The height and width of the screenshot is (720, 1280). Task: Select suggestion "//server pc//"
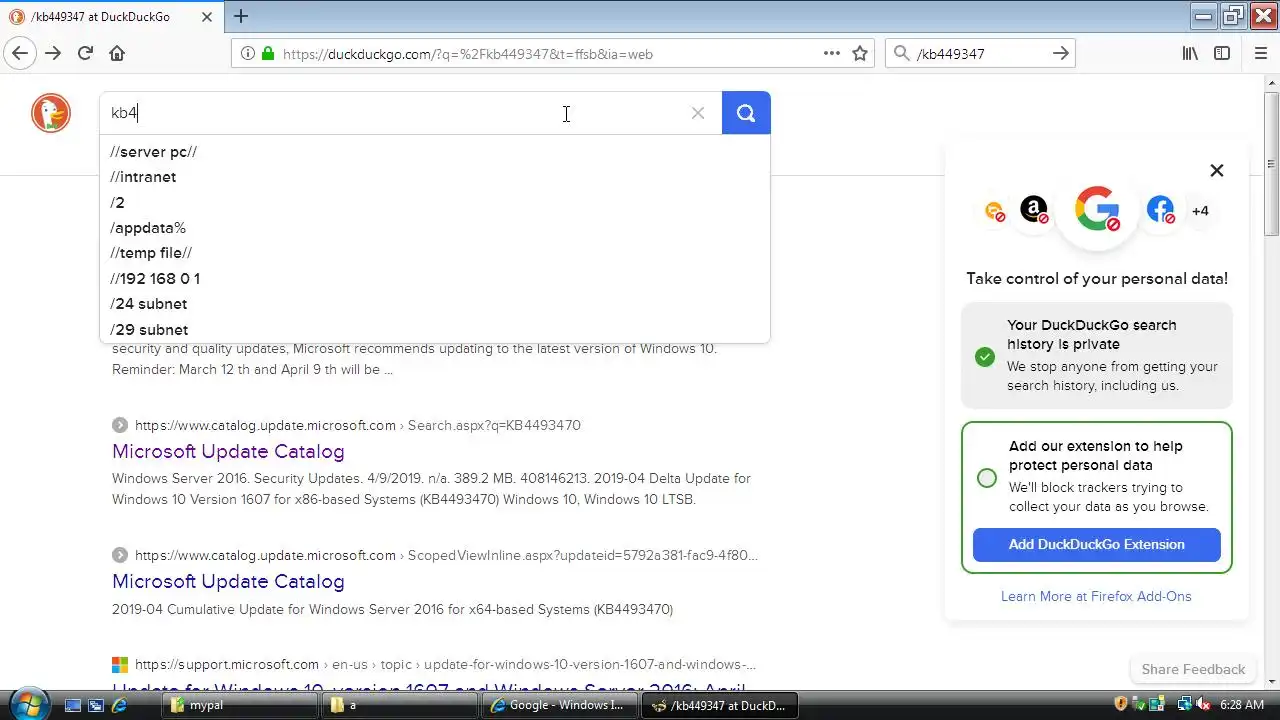point(154,152)
